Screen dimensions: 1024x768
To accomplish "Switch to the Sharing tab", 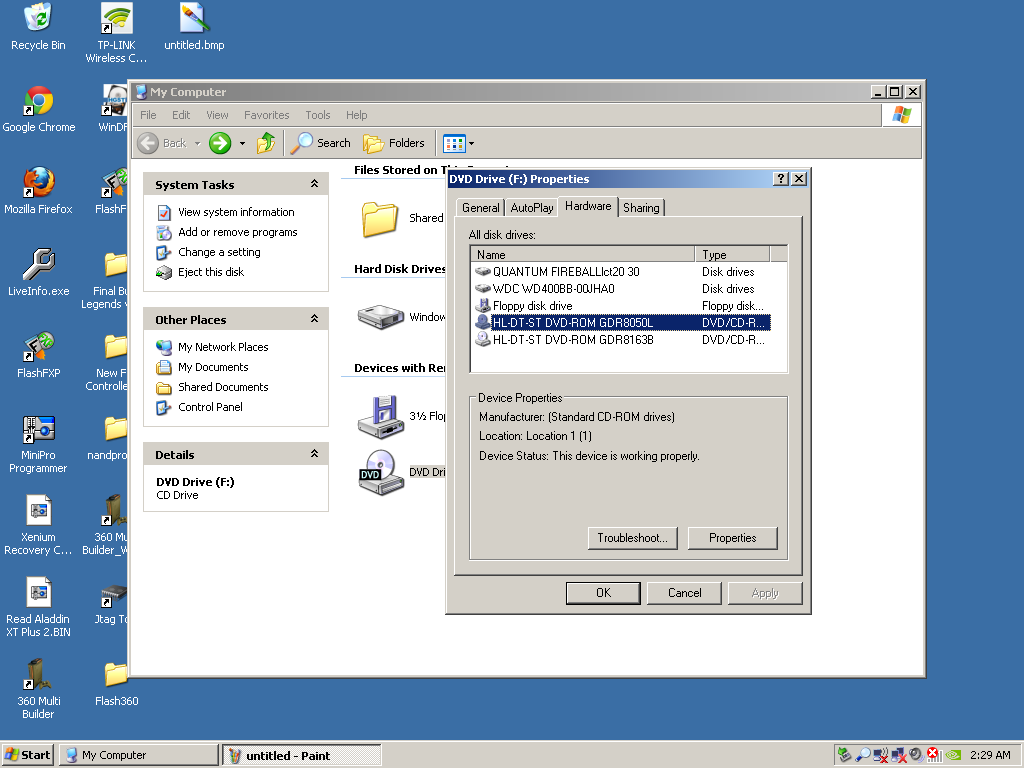I will 641,208.
